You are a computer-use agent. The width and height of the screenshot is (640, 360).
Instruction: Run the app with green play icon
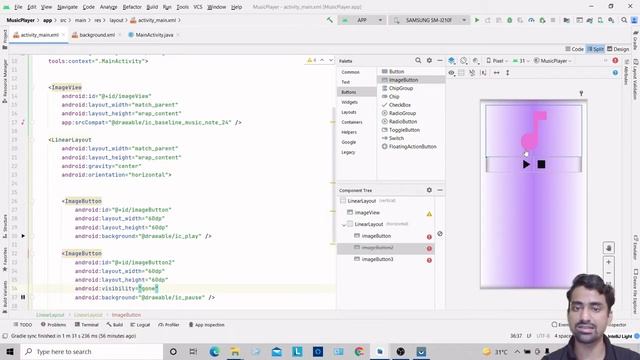click(477, 20)
